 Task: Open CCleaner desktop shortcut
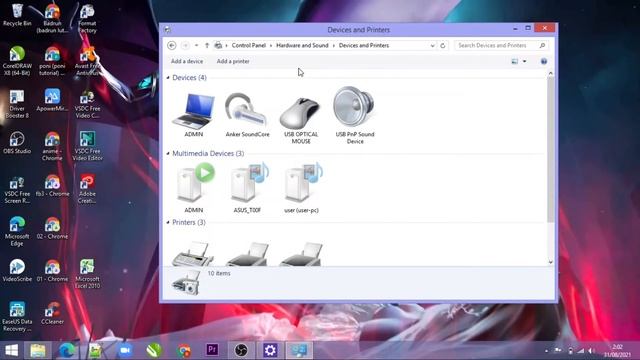[52, 313]
